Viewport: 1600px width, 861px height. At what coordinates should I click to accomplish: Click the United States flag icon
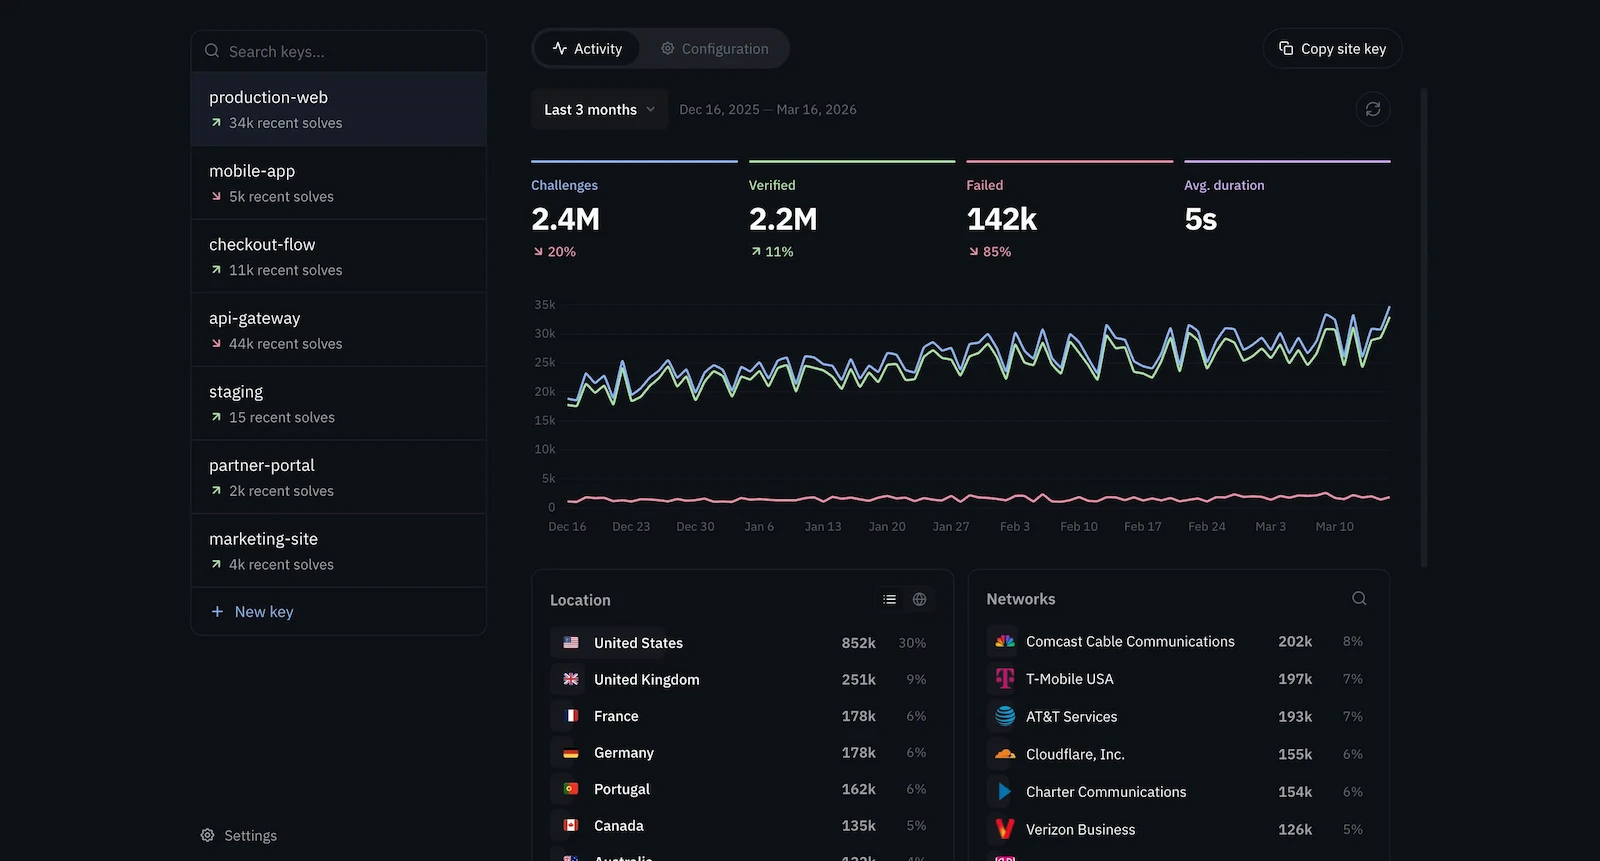(x=571, y=642)
